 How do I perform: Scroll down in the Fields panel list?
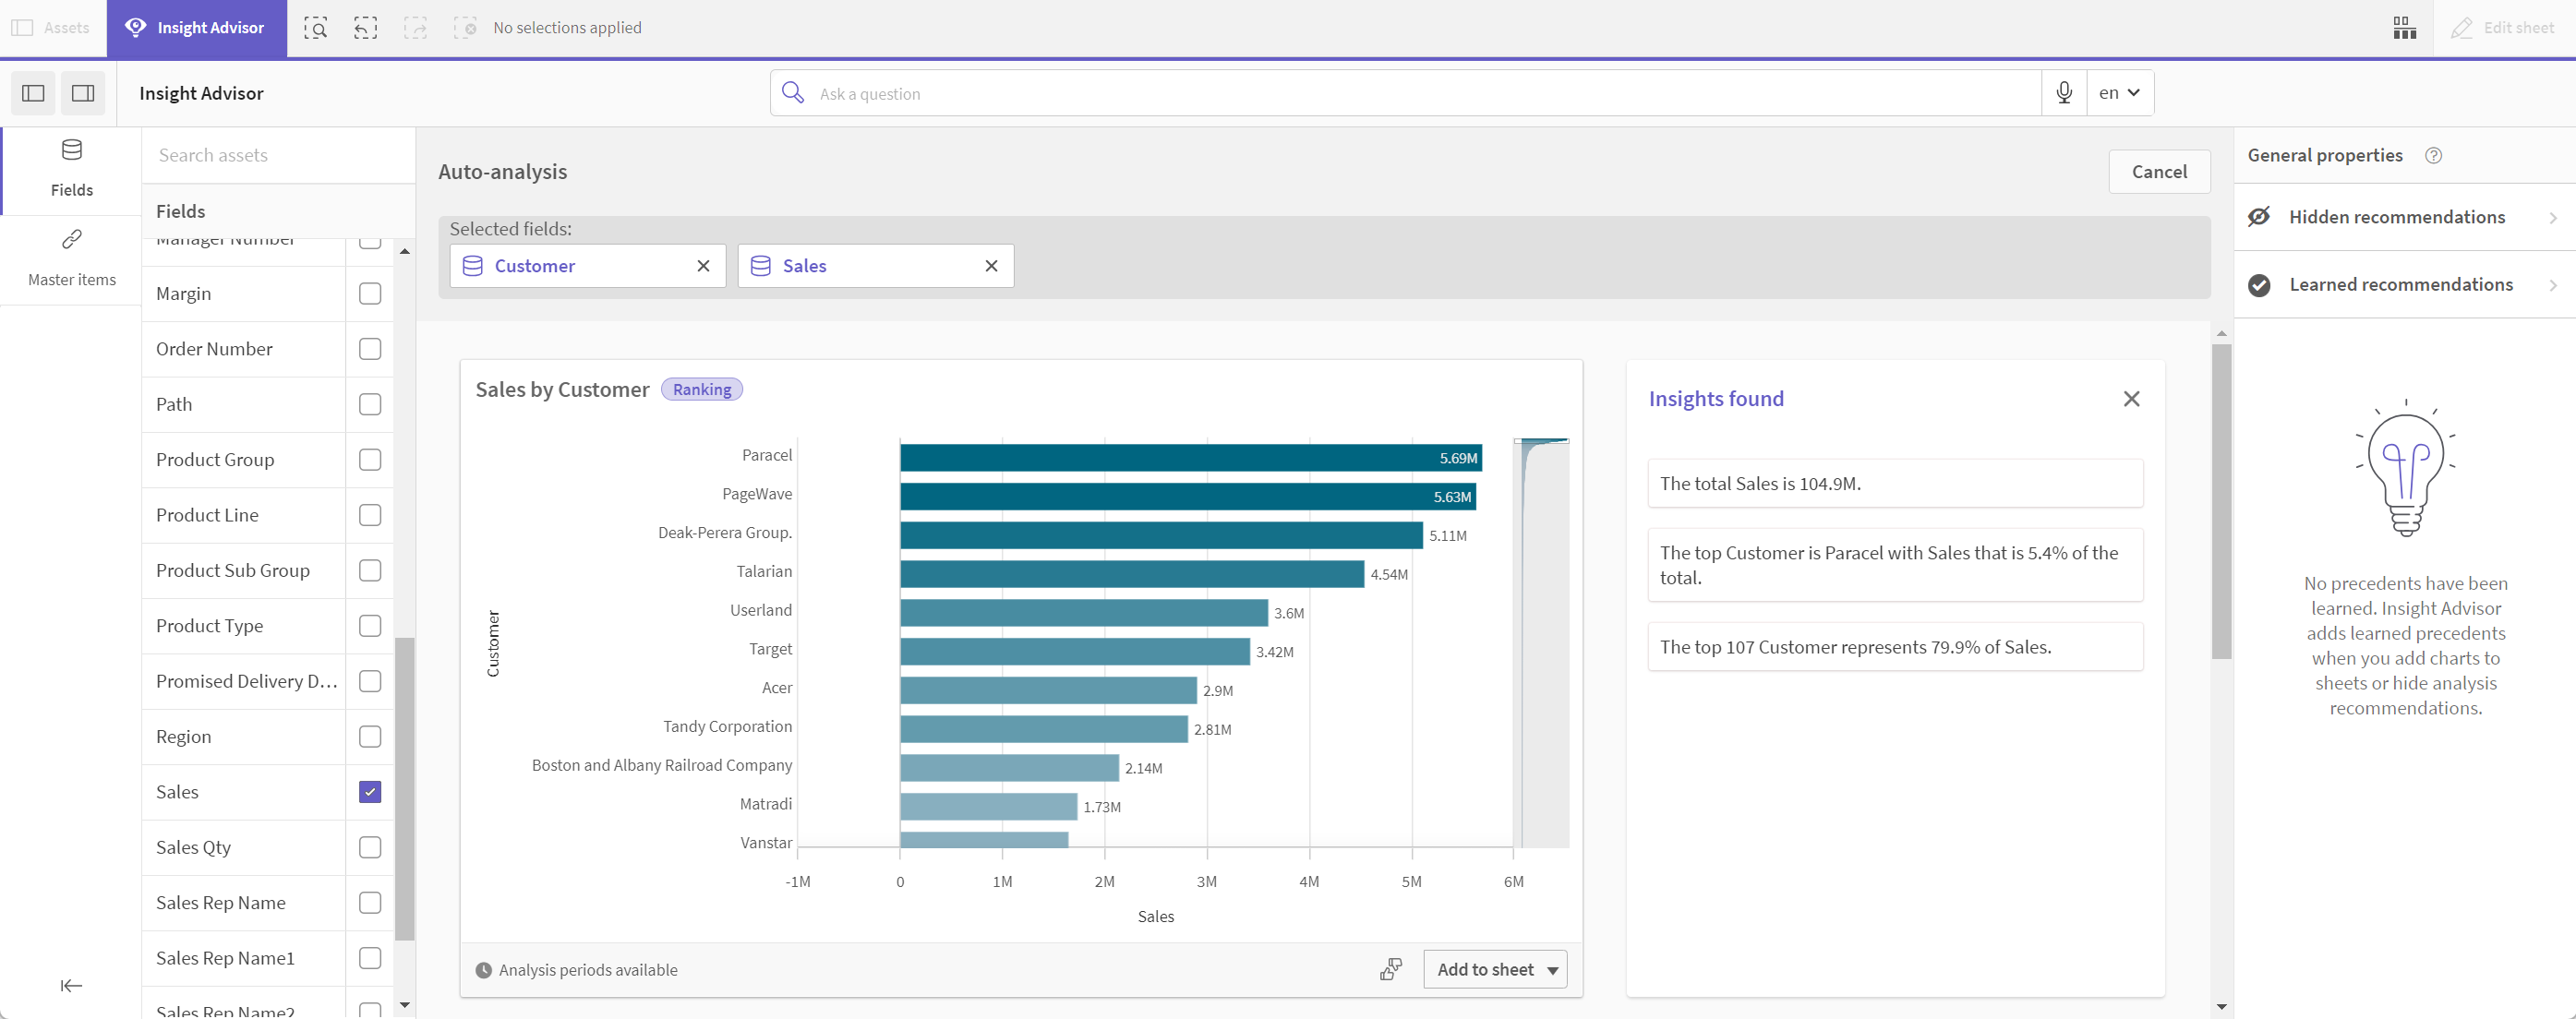(404, 1004)
